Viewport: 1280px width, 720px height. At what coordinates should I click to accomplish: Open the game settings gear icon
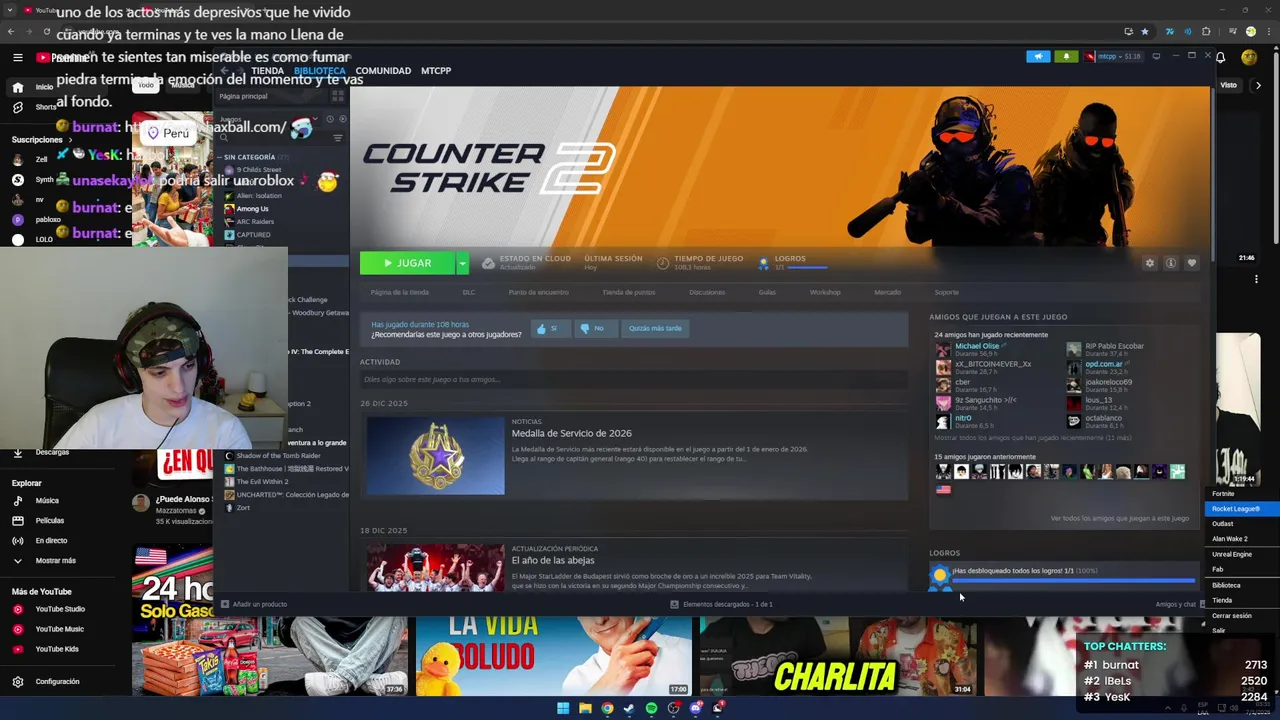click(x=1149, y=263)
